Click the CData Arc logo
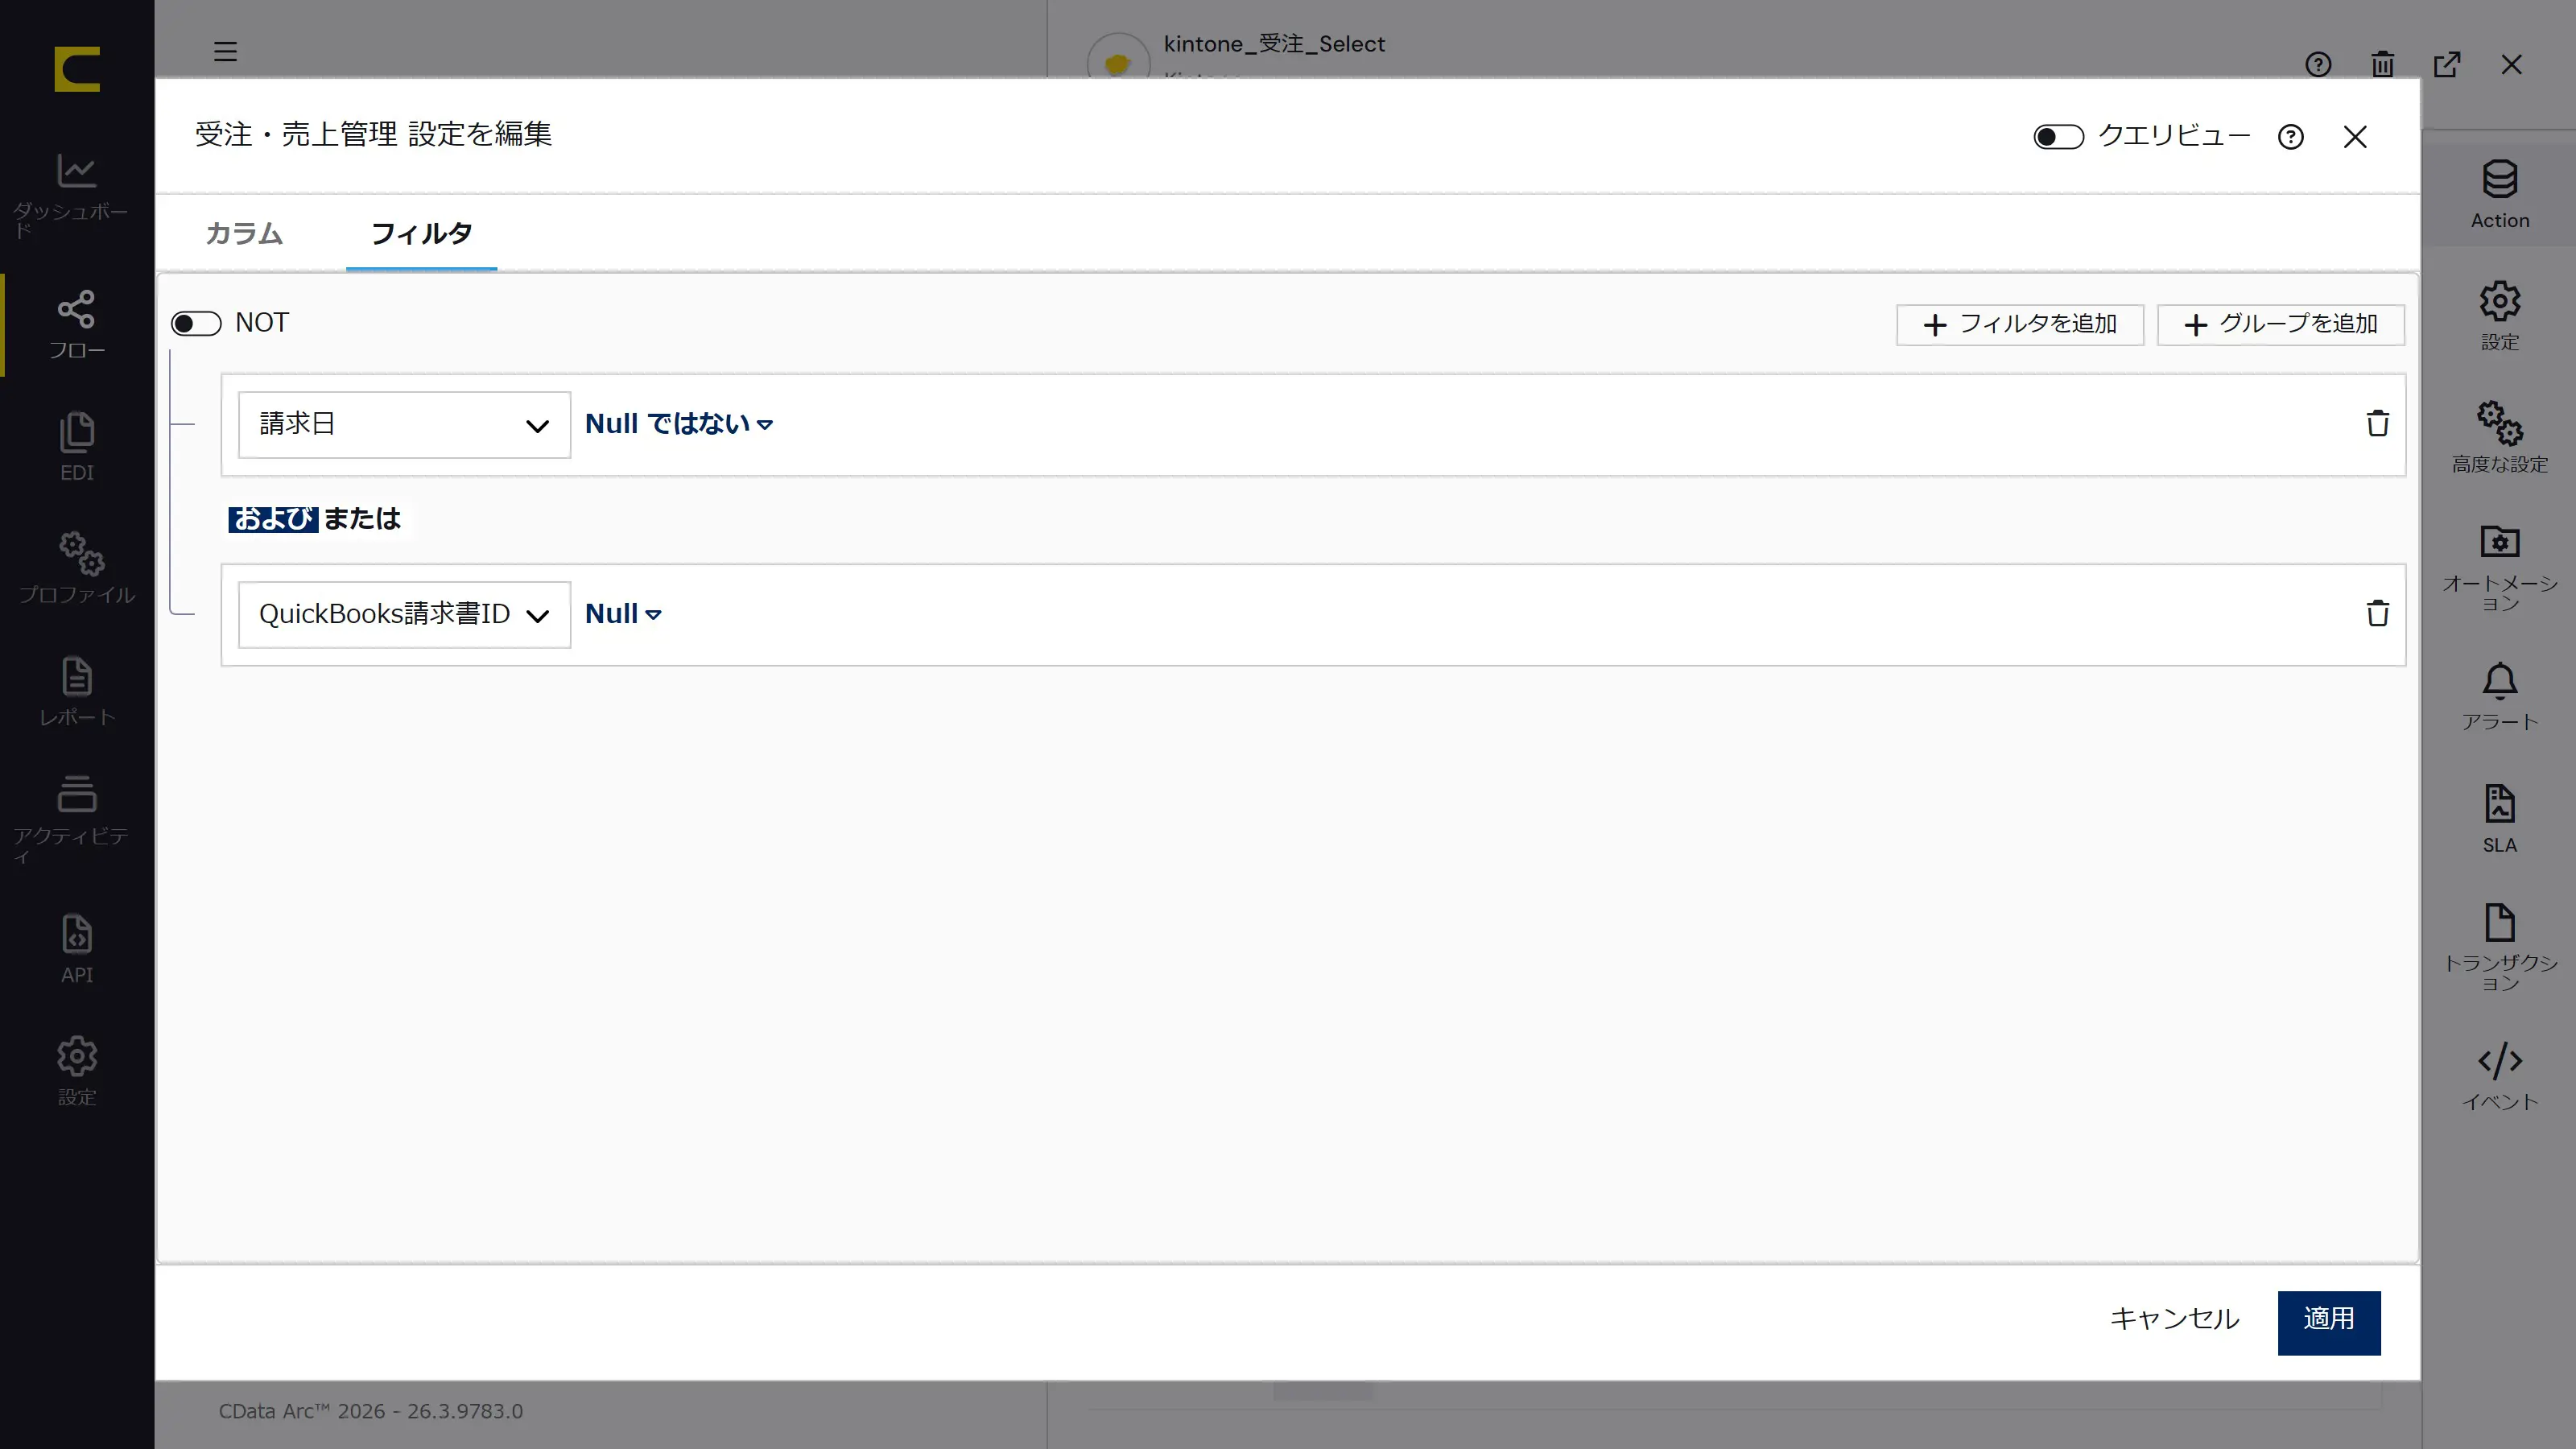This screenshot has width=2576, height=1449. click(x=77, y=69)
